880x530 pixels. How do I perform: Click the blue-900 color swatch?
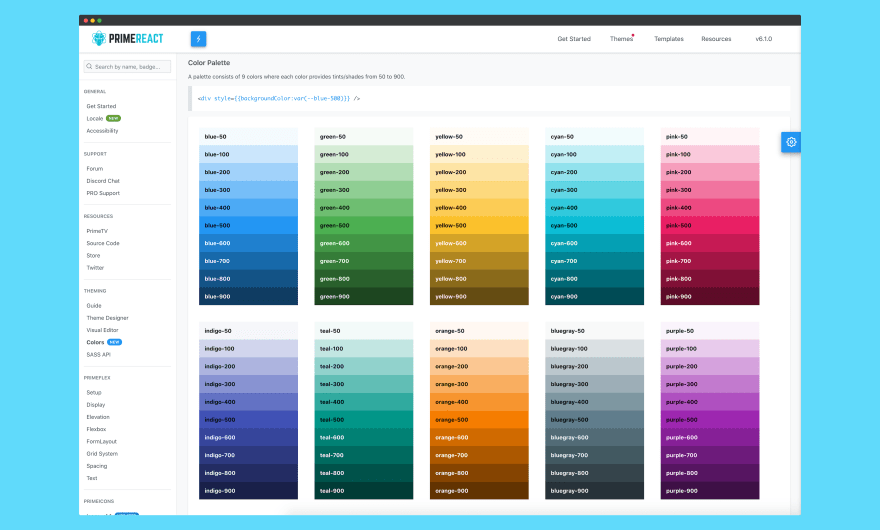249,296
